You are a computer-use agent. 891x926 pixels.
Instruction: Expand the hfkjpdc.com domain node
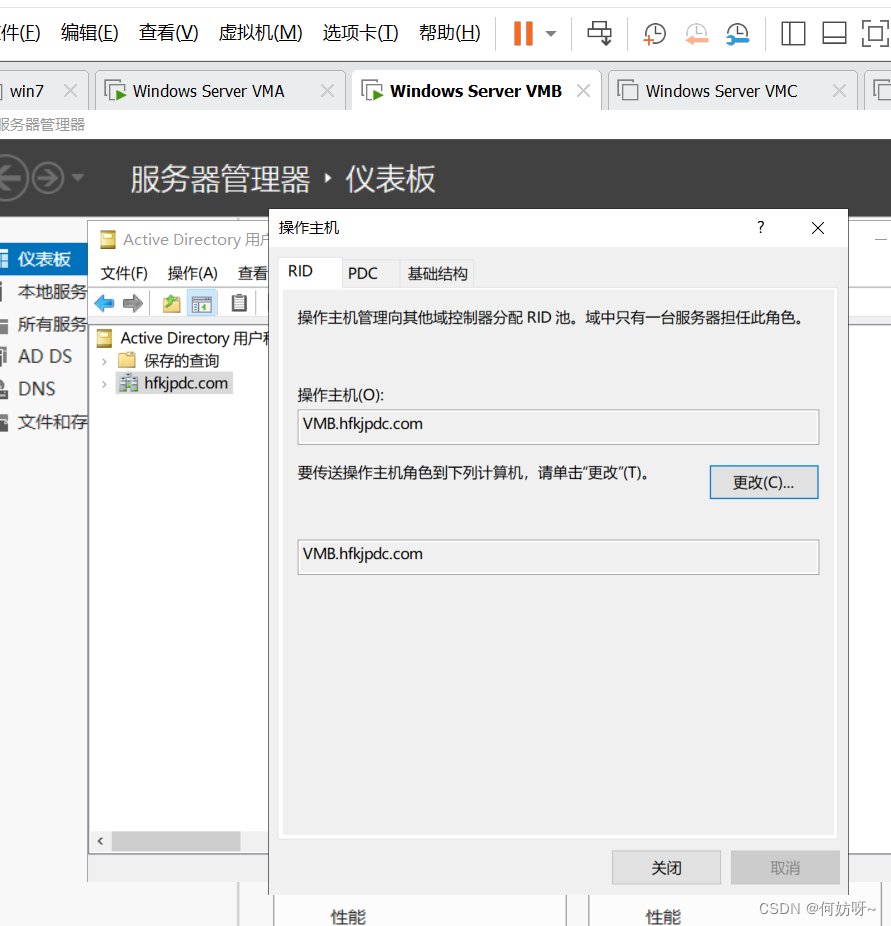(x=104, y=384)
